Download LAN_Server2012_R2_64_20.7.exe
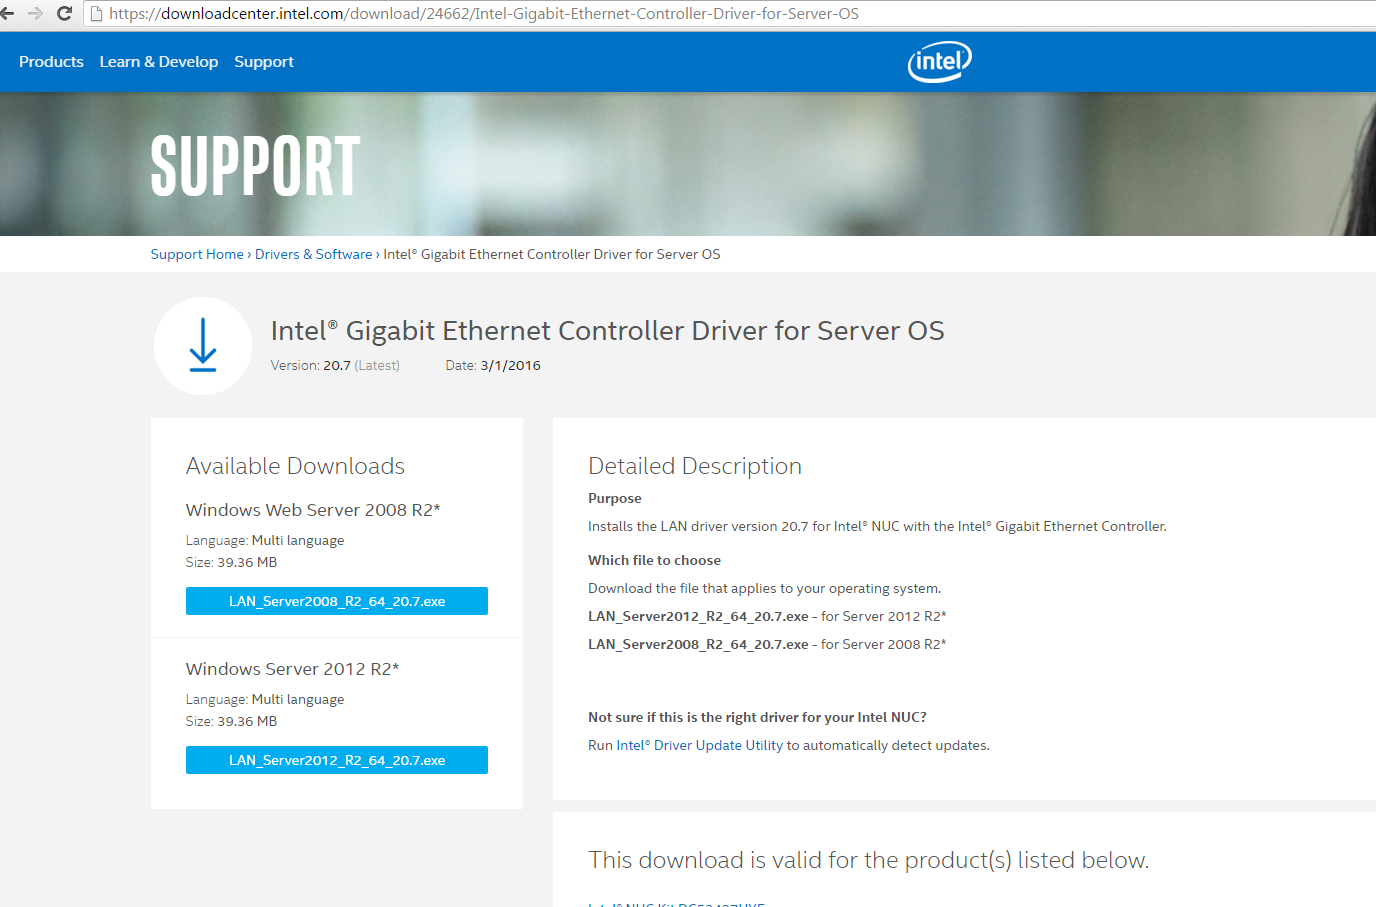 click(x=337, y=760)
